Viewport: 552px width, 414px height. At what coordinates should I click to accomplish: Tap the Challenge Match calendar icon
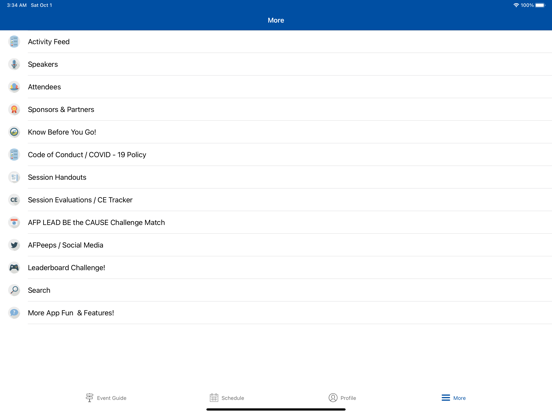14,222
